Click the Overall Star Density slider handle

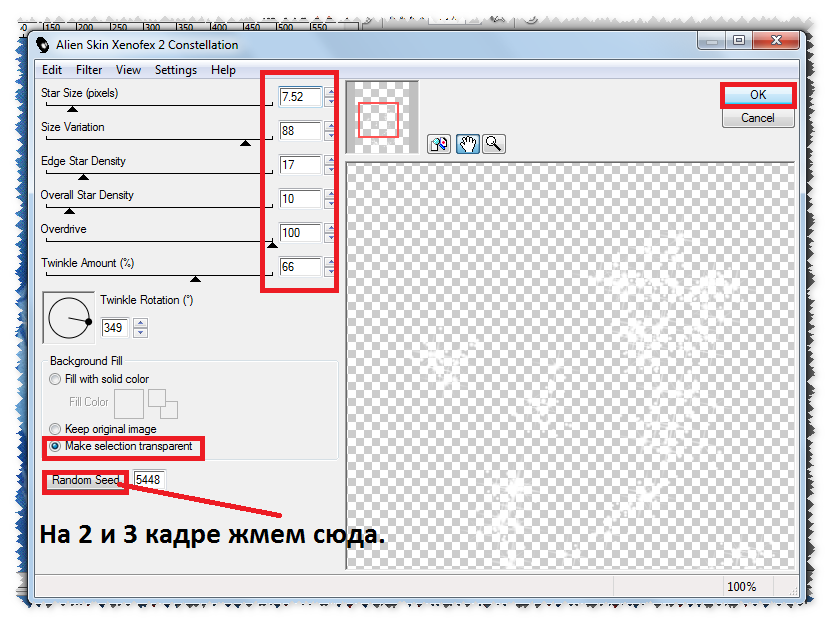[69, 211]
